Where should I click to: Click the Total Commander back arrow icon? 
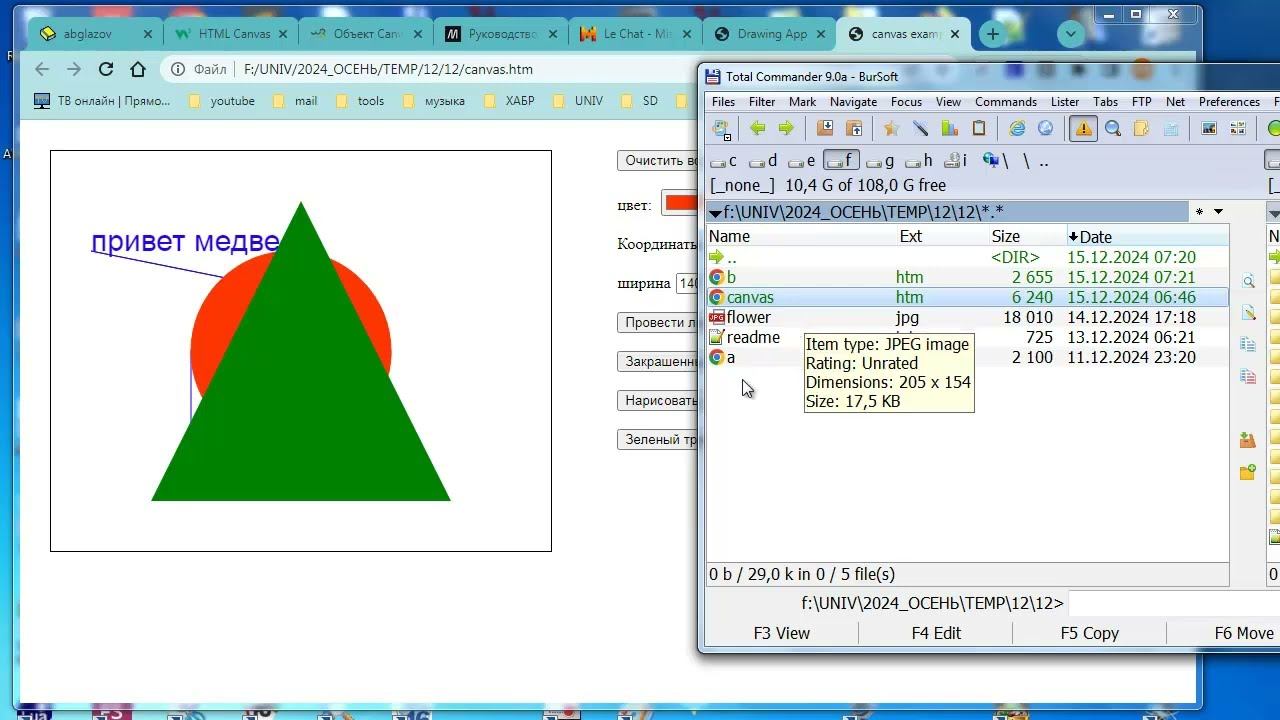[x=757, y=128]
